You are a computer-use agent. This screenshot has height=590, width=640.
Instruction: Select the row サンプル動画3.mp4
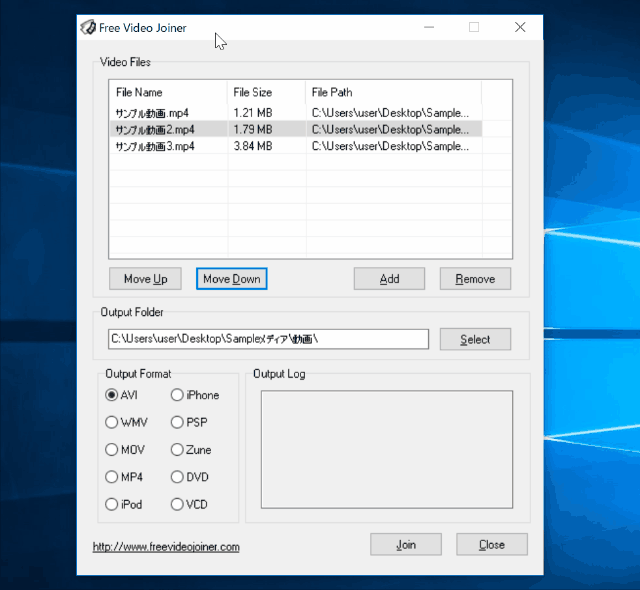(296, 146)
